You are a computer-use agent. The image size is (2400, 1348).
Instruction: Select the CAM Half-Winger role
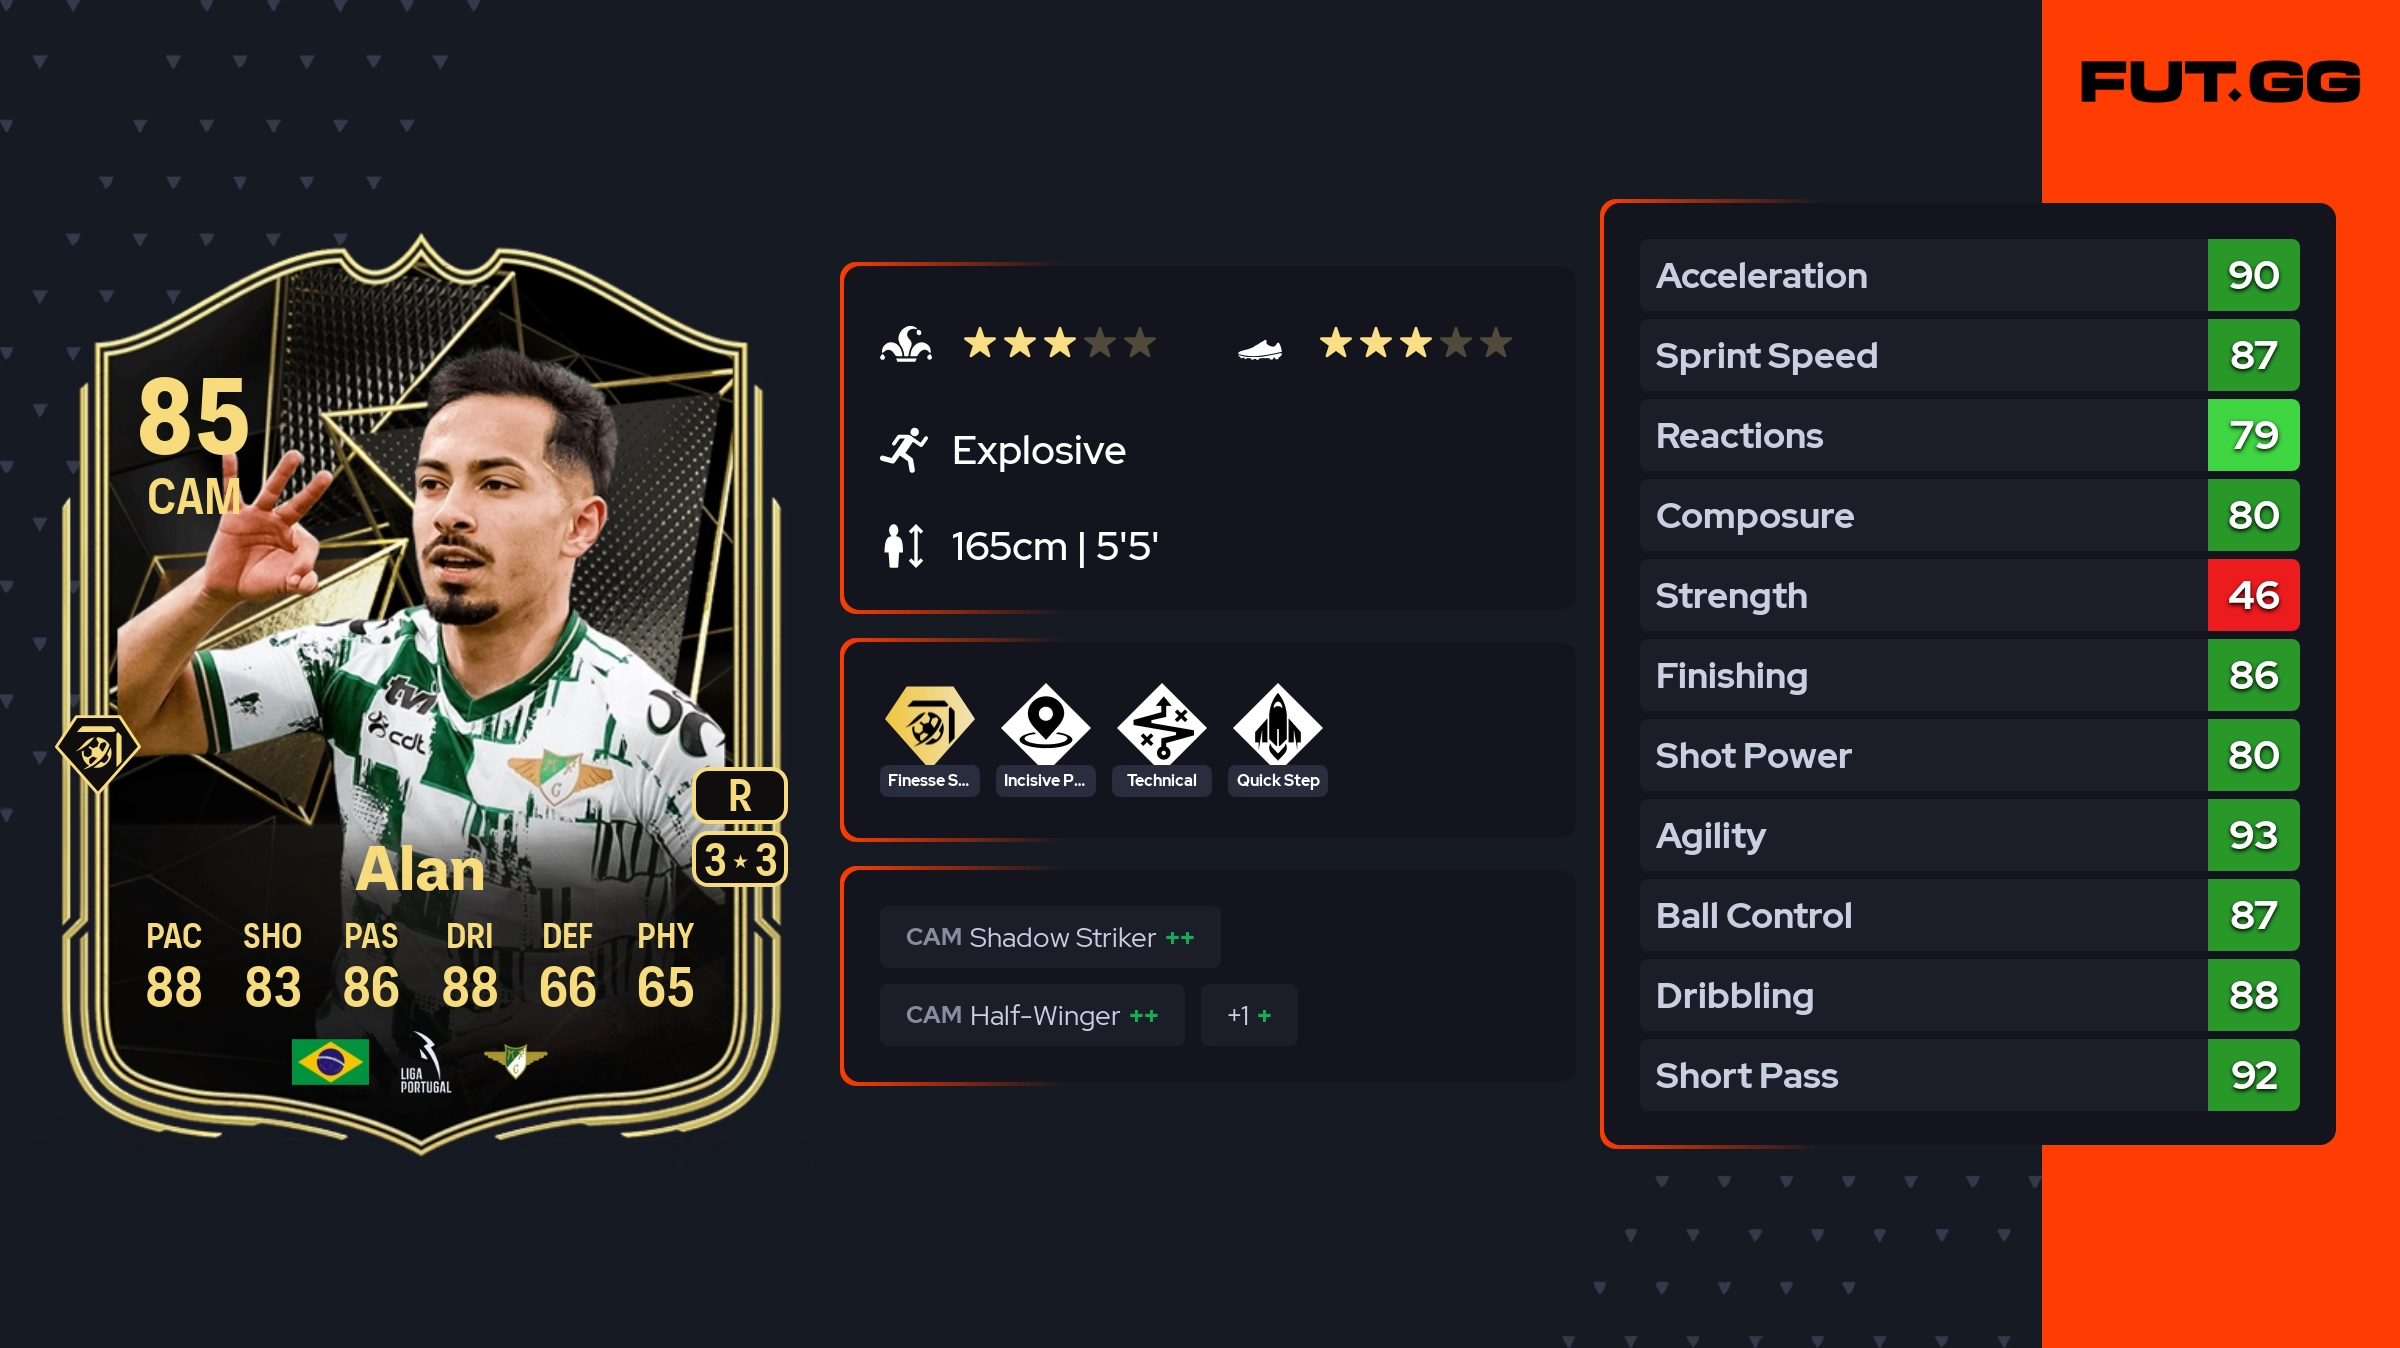(x=1032, y=1015)
